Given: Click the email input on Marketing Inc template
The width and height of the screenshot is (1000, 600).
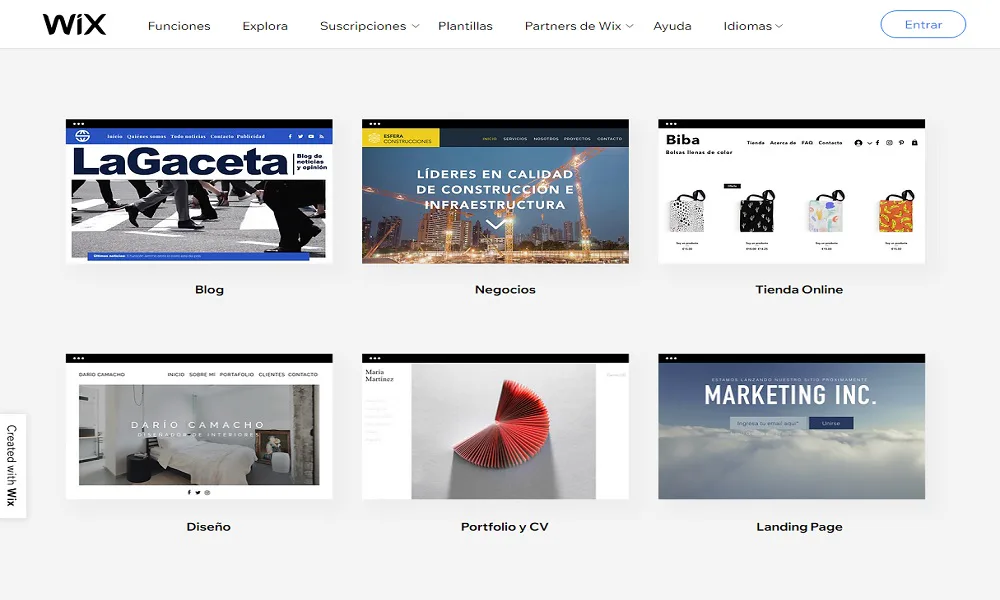Looking at the screenshot, I should (766, 422).
